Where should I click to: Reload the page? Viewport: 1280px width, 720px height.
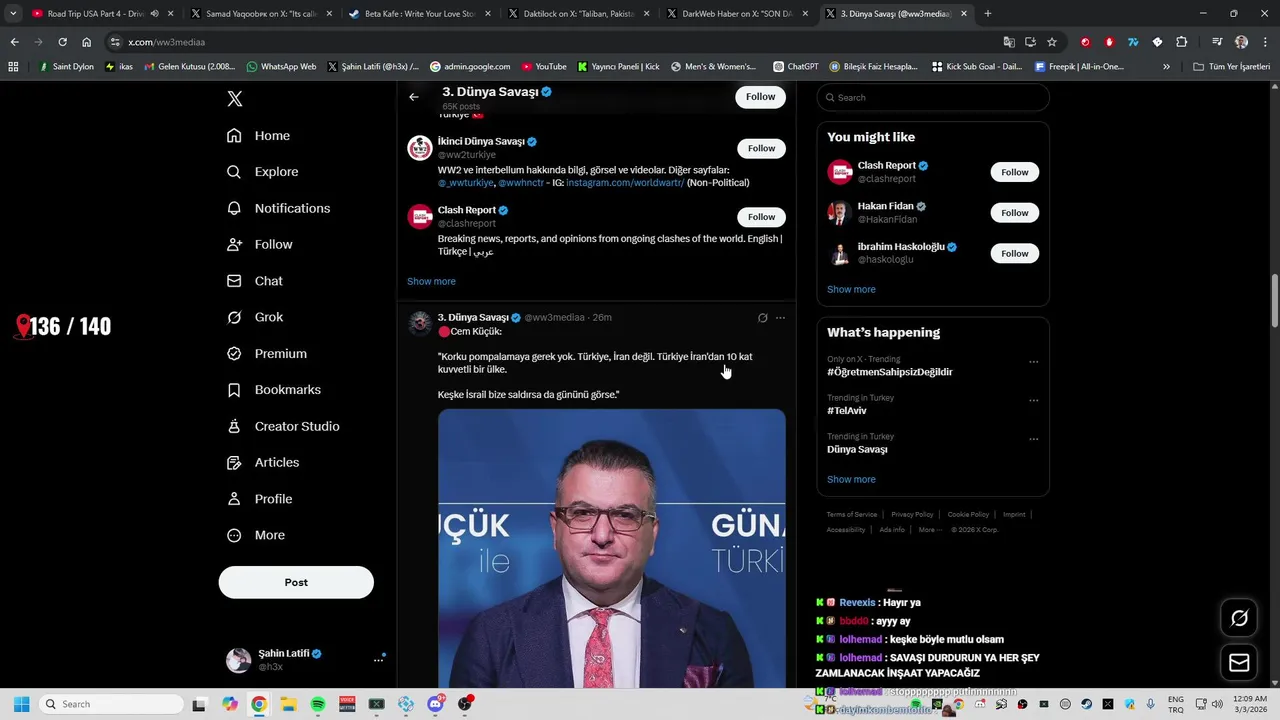(62, 42)
